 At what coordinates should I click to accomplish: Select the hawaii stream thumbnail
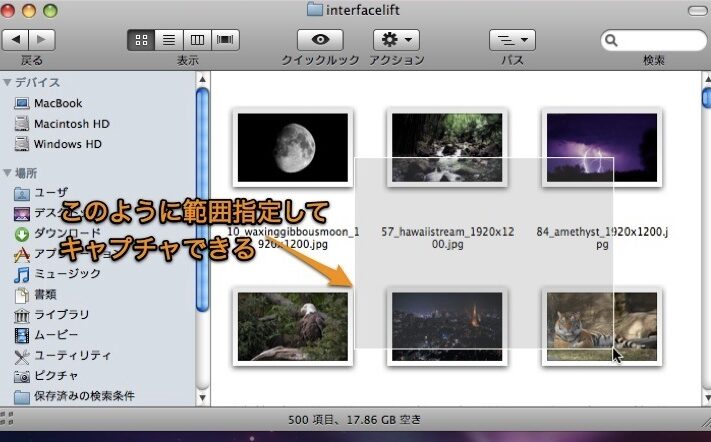pos(447,147)
